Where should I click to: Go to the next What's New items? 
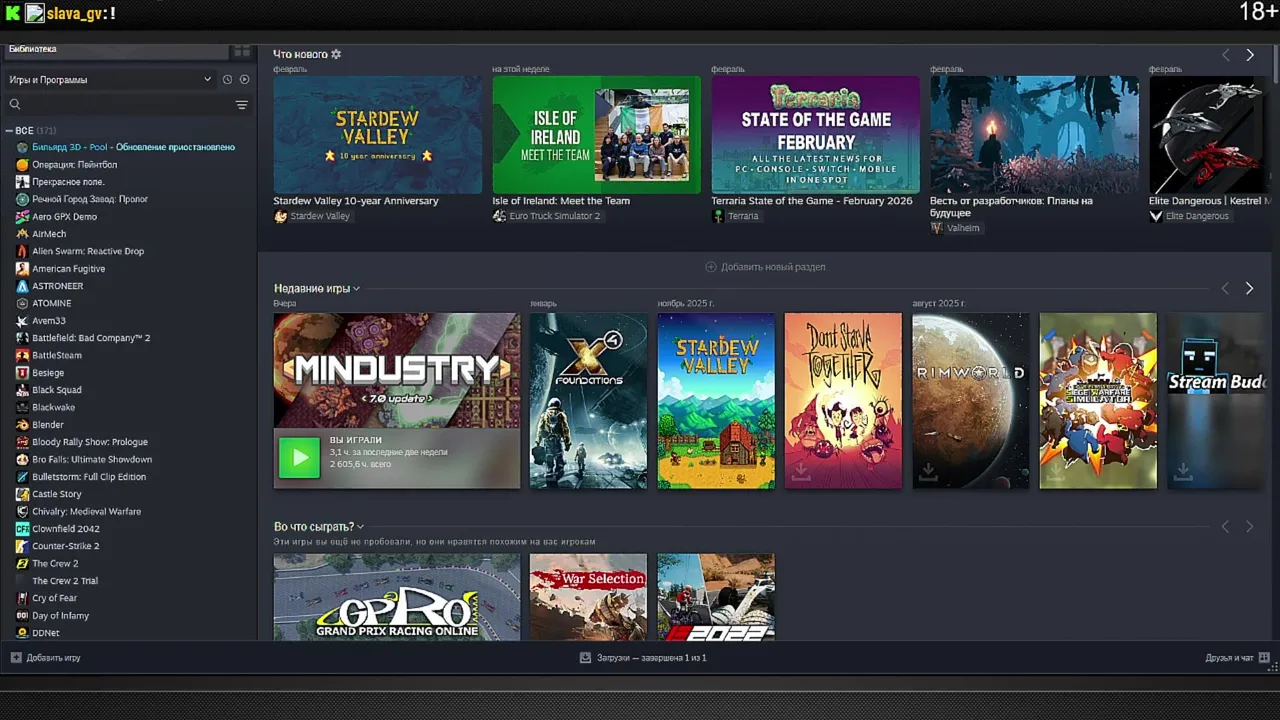coord(1250,55)
